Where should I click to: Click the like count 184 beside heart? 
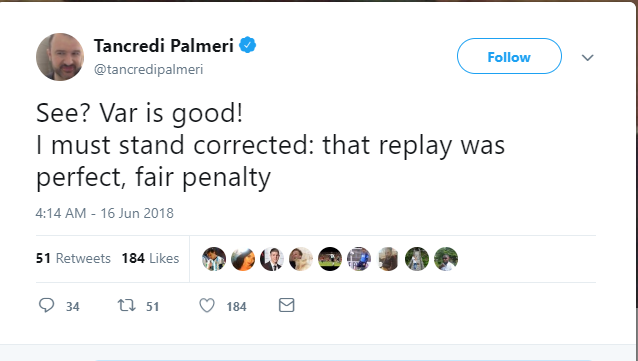pos(236,306)
